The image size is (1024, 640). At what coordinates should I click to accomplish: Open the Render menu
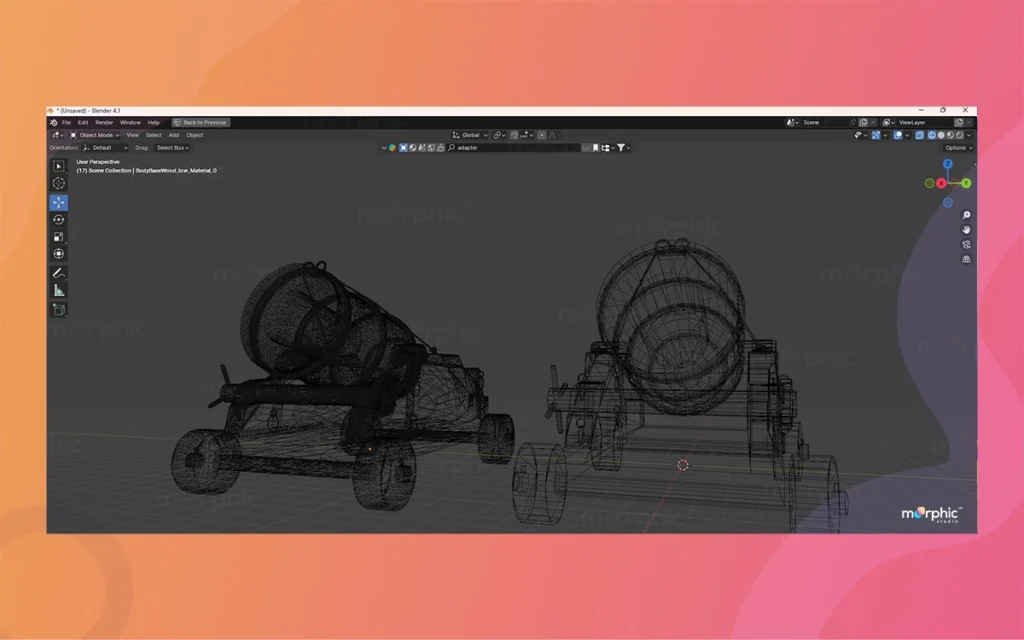pyautogui.click(x=104, y=122)
